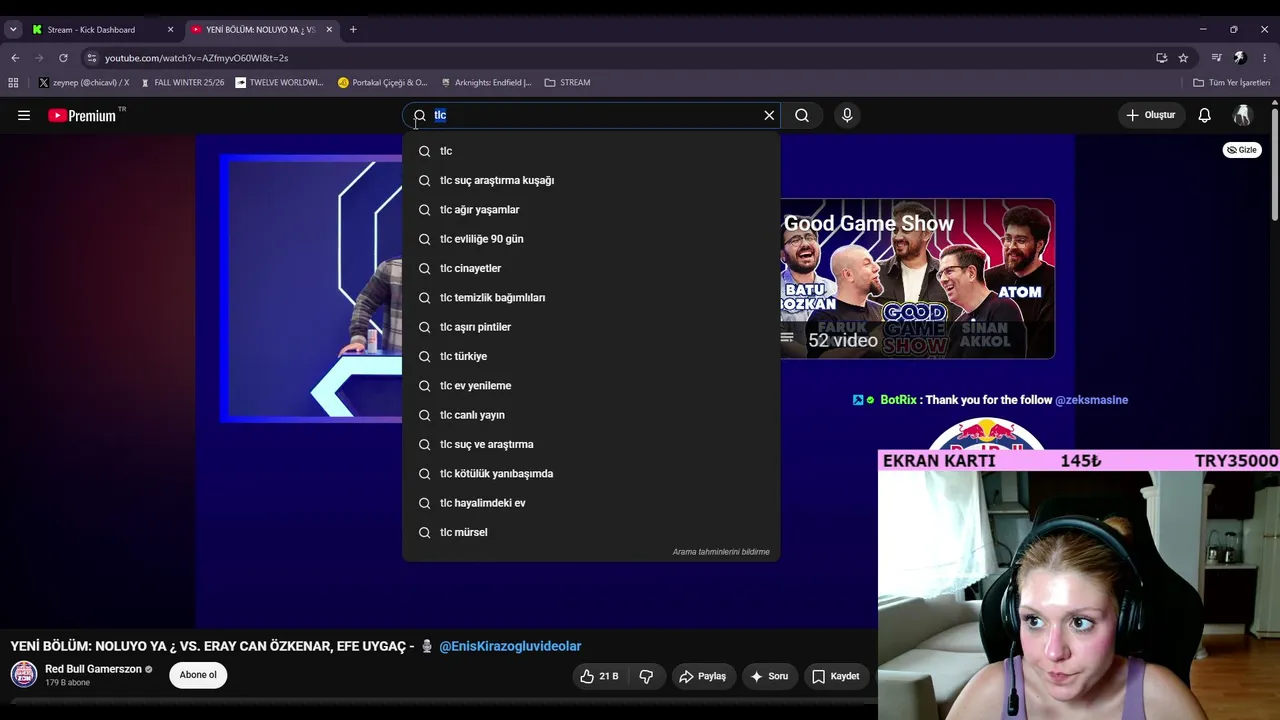Image resolution: width=1280 pixels, height=720 pixels.
Task: Open the Arknights: Endfield bookmark
Action: [486, 83]
